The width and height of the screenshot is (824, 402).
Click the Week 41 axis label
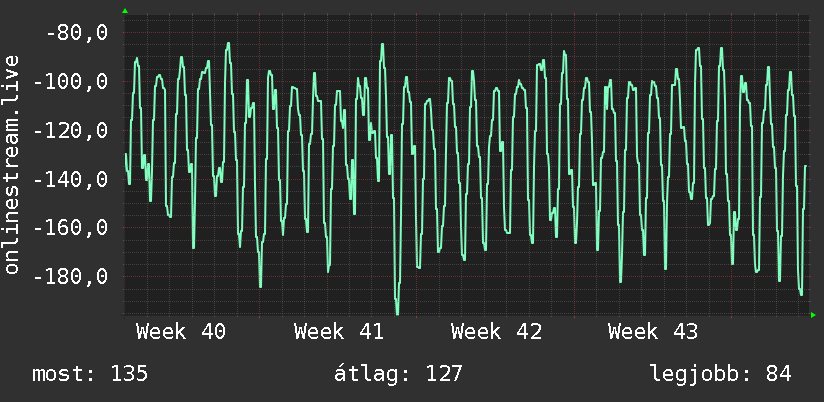[x=338, y=332]
